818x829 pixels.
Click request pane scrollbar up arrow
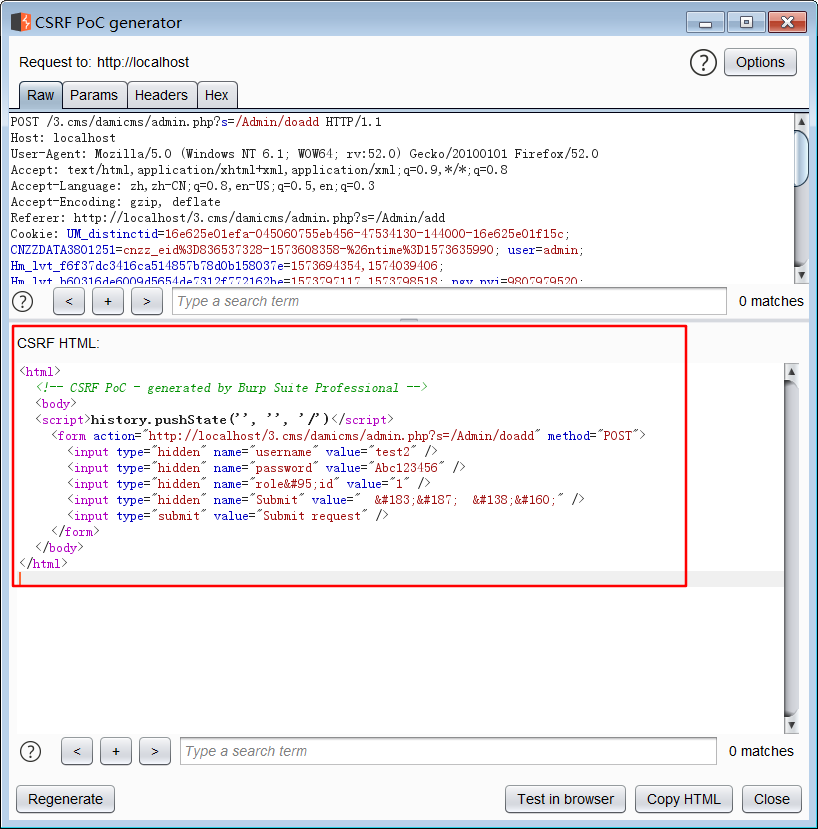[x=802, y=121]
